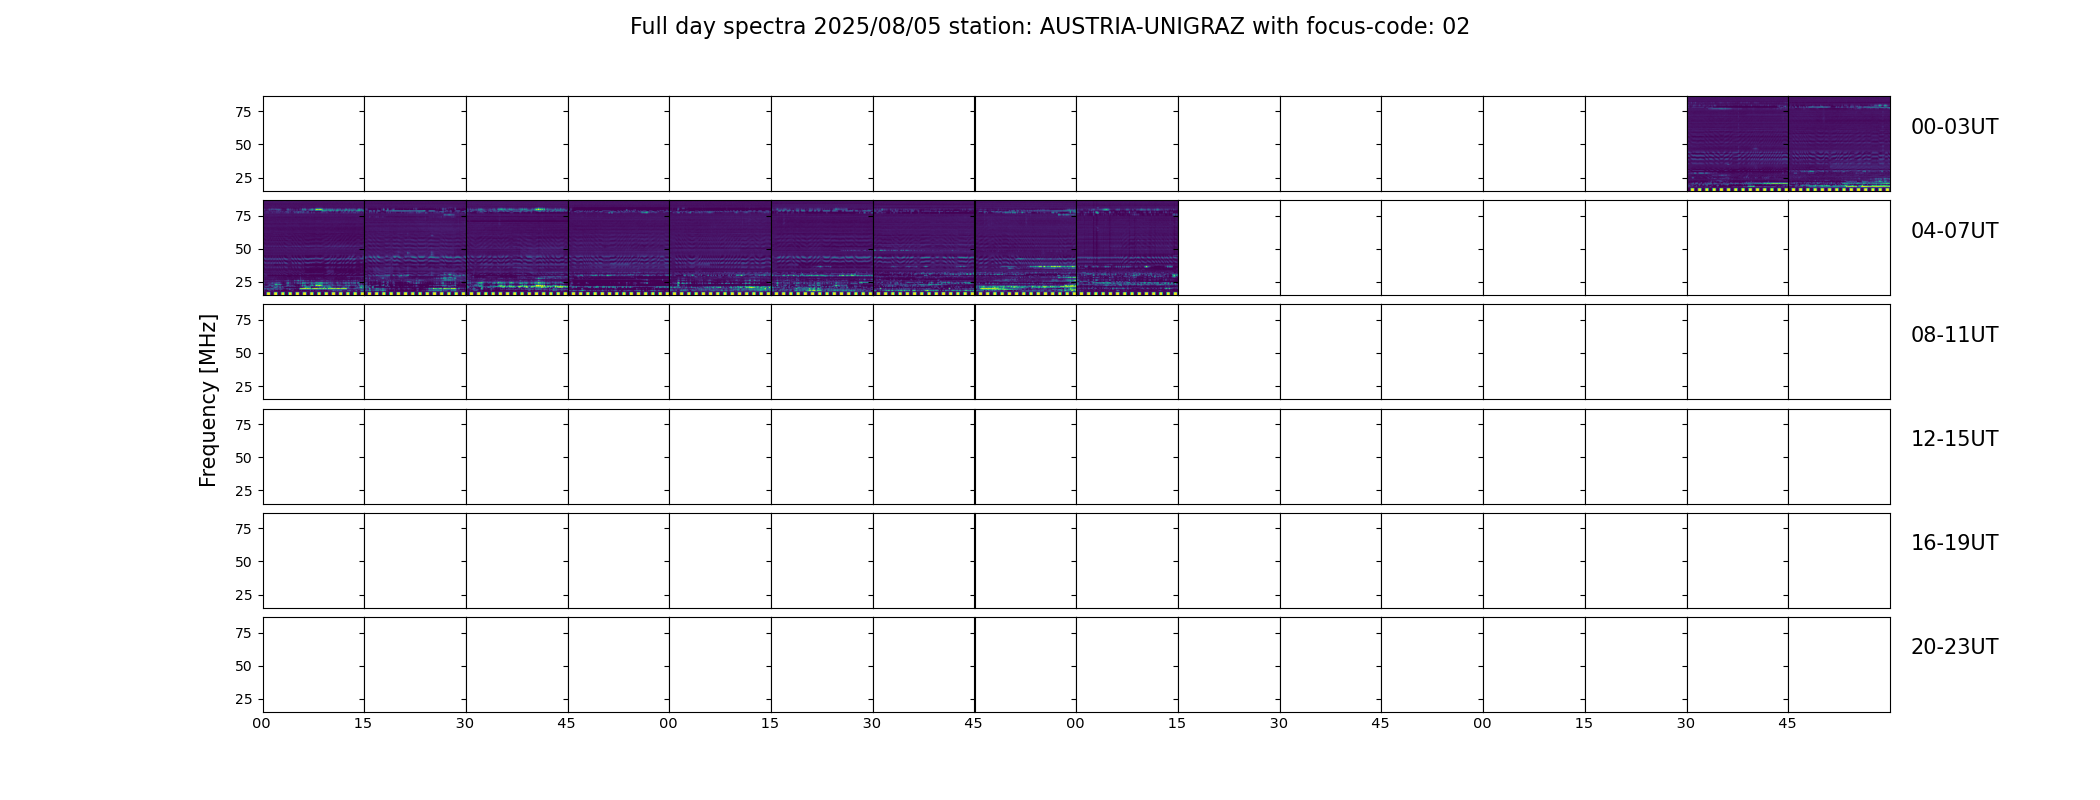This screenshot has height=800, width=2100.
Task: Click the 75 MHz tick of the 04-07UT row
Action: click(243, 216)
